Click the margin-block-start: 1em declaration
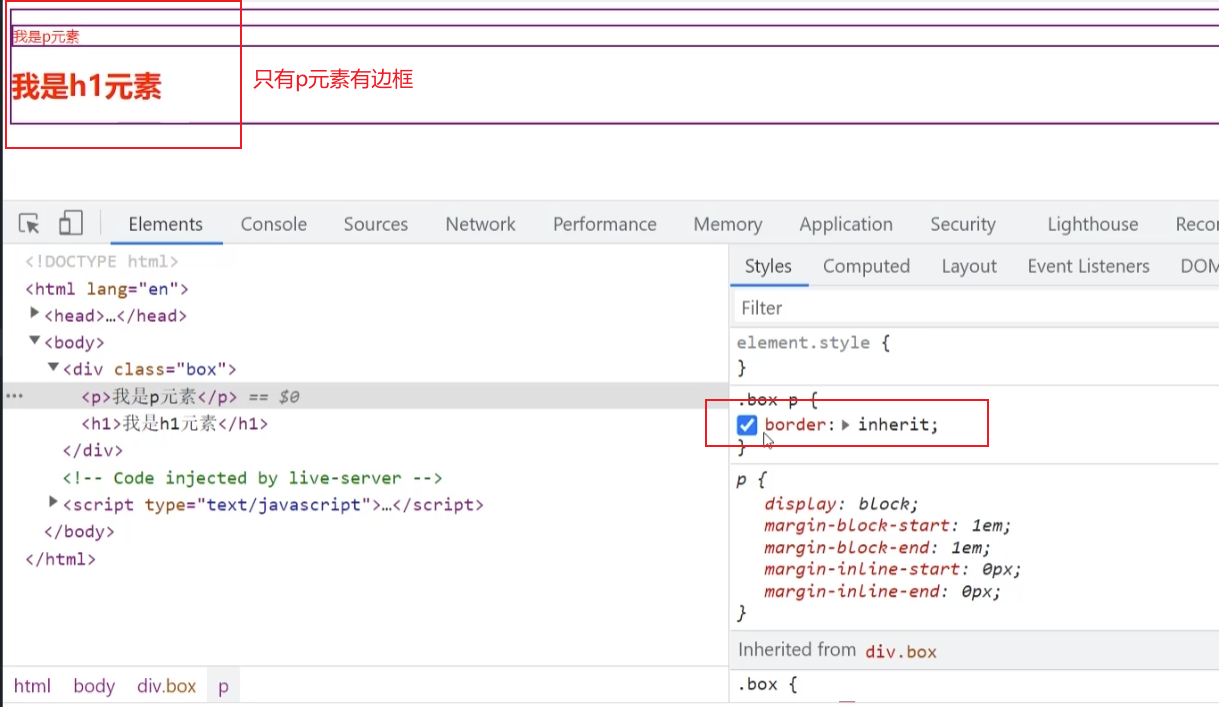Viewport: 1219px width, 707px height. click(888, 525)
